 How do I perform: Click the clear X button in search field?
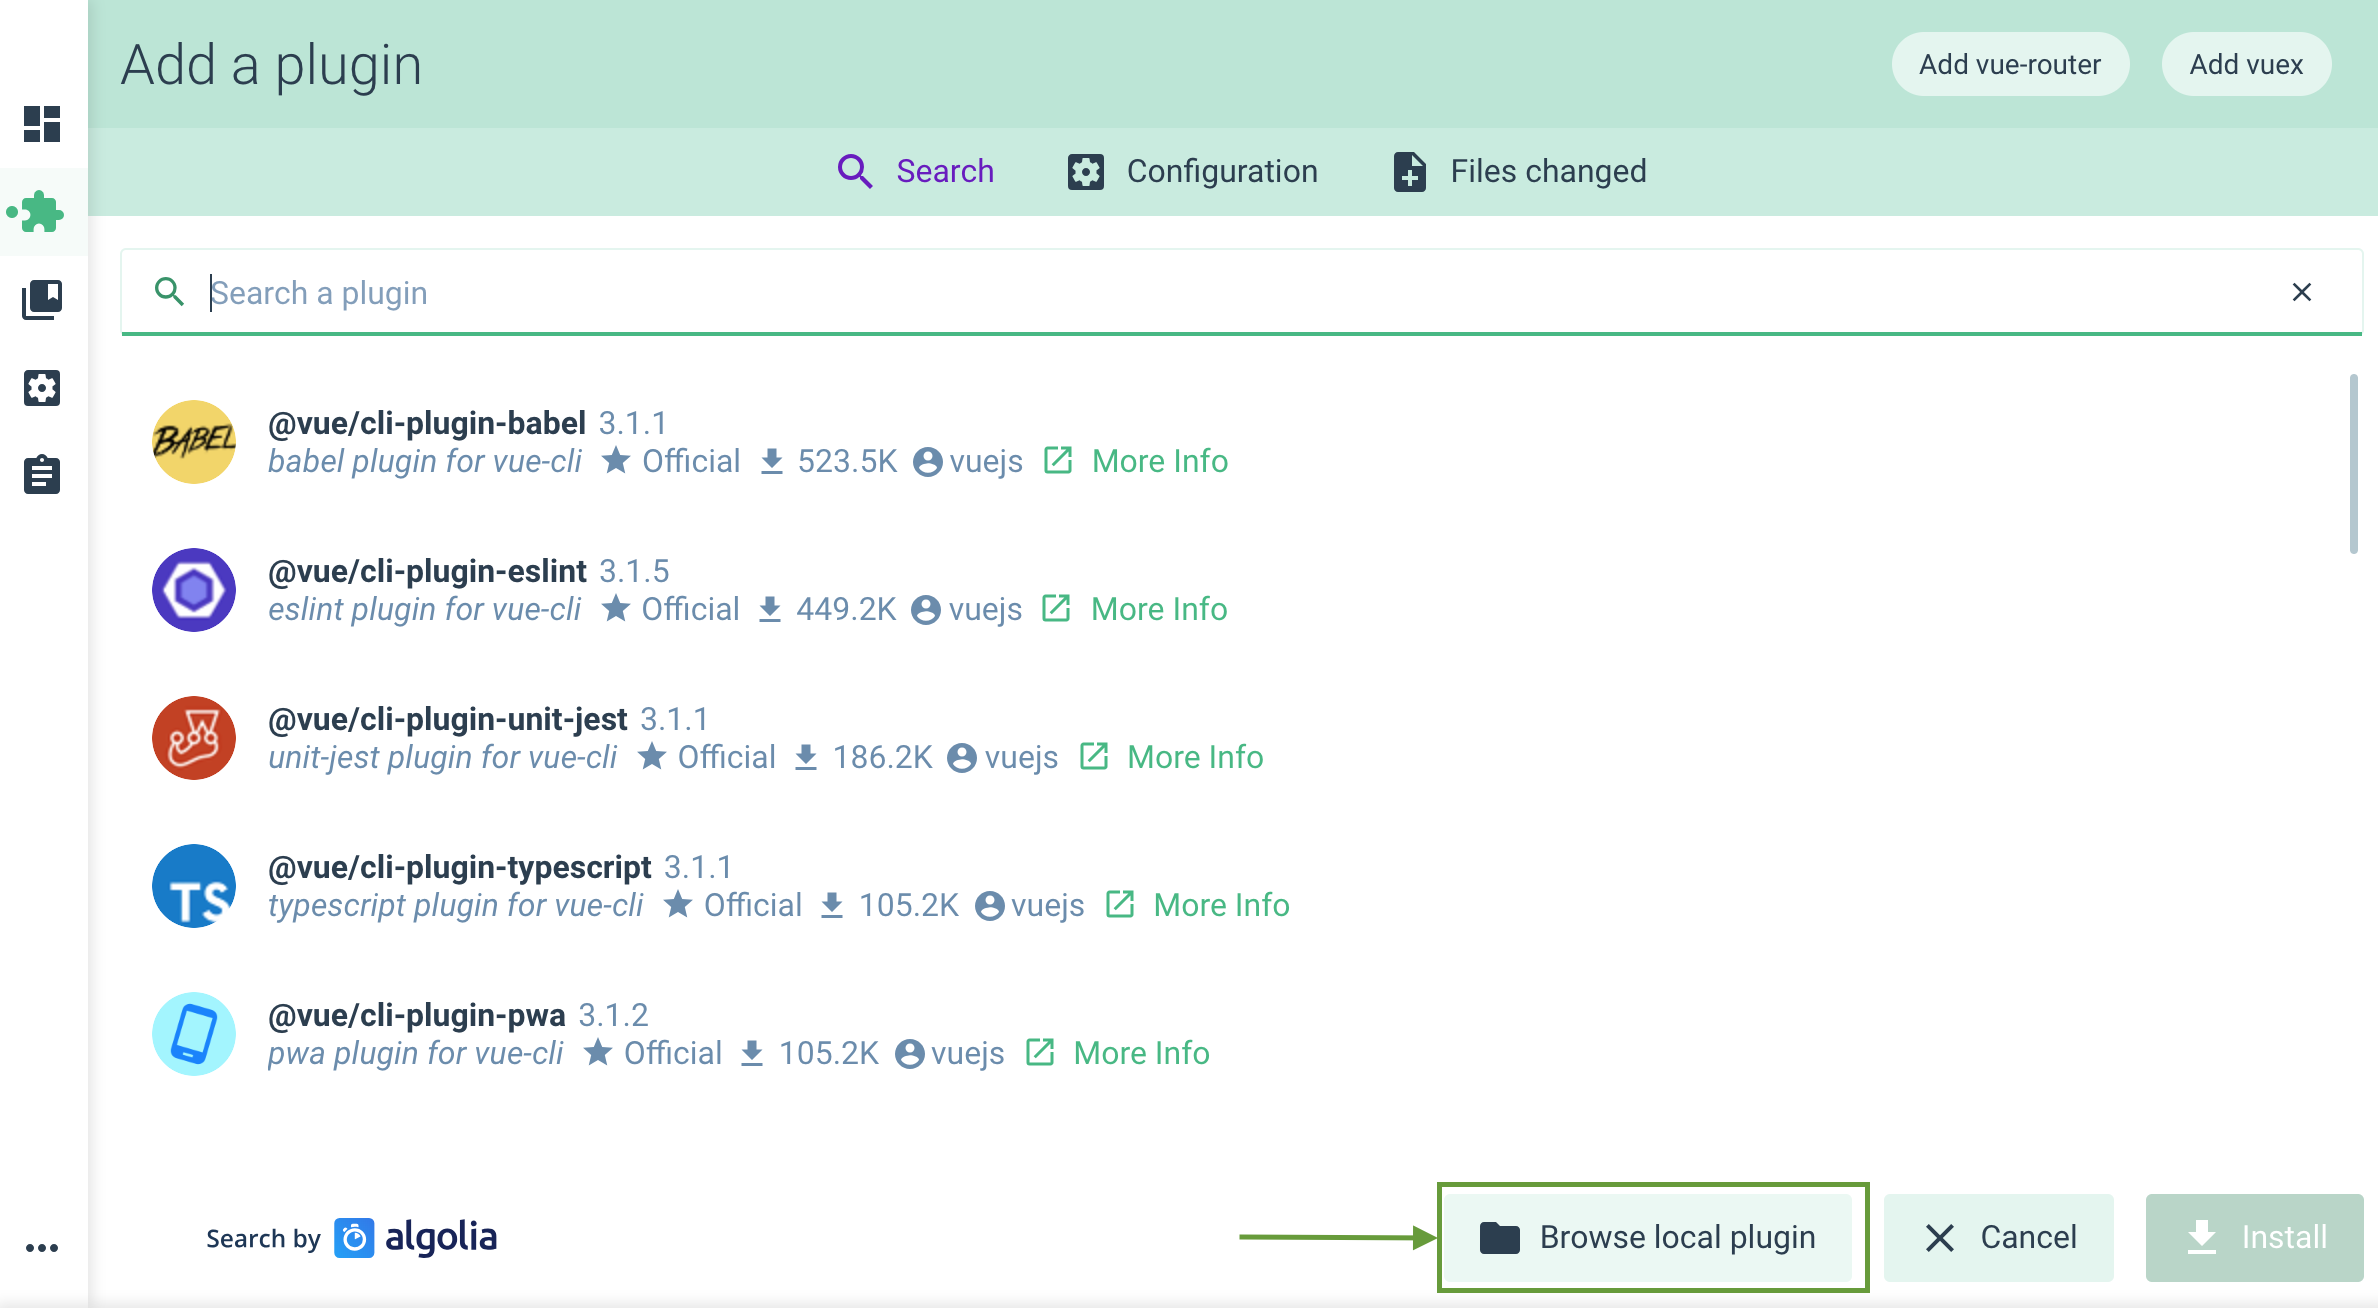pos(2302,292)
